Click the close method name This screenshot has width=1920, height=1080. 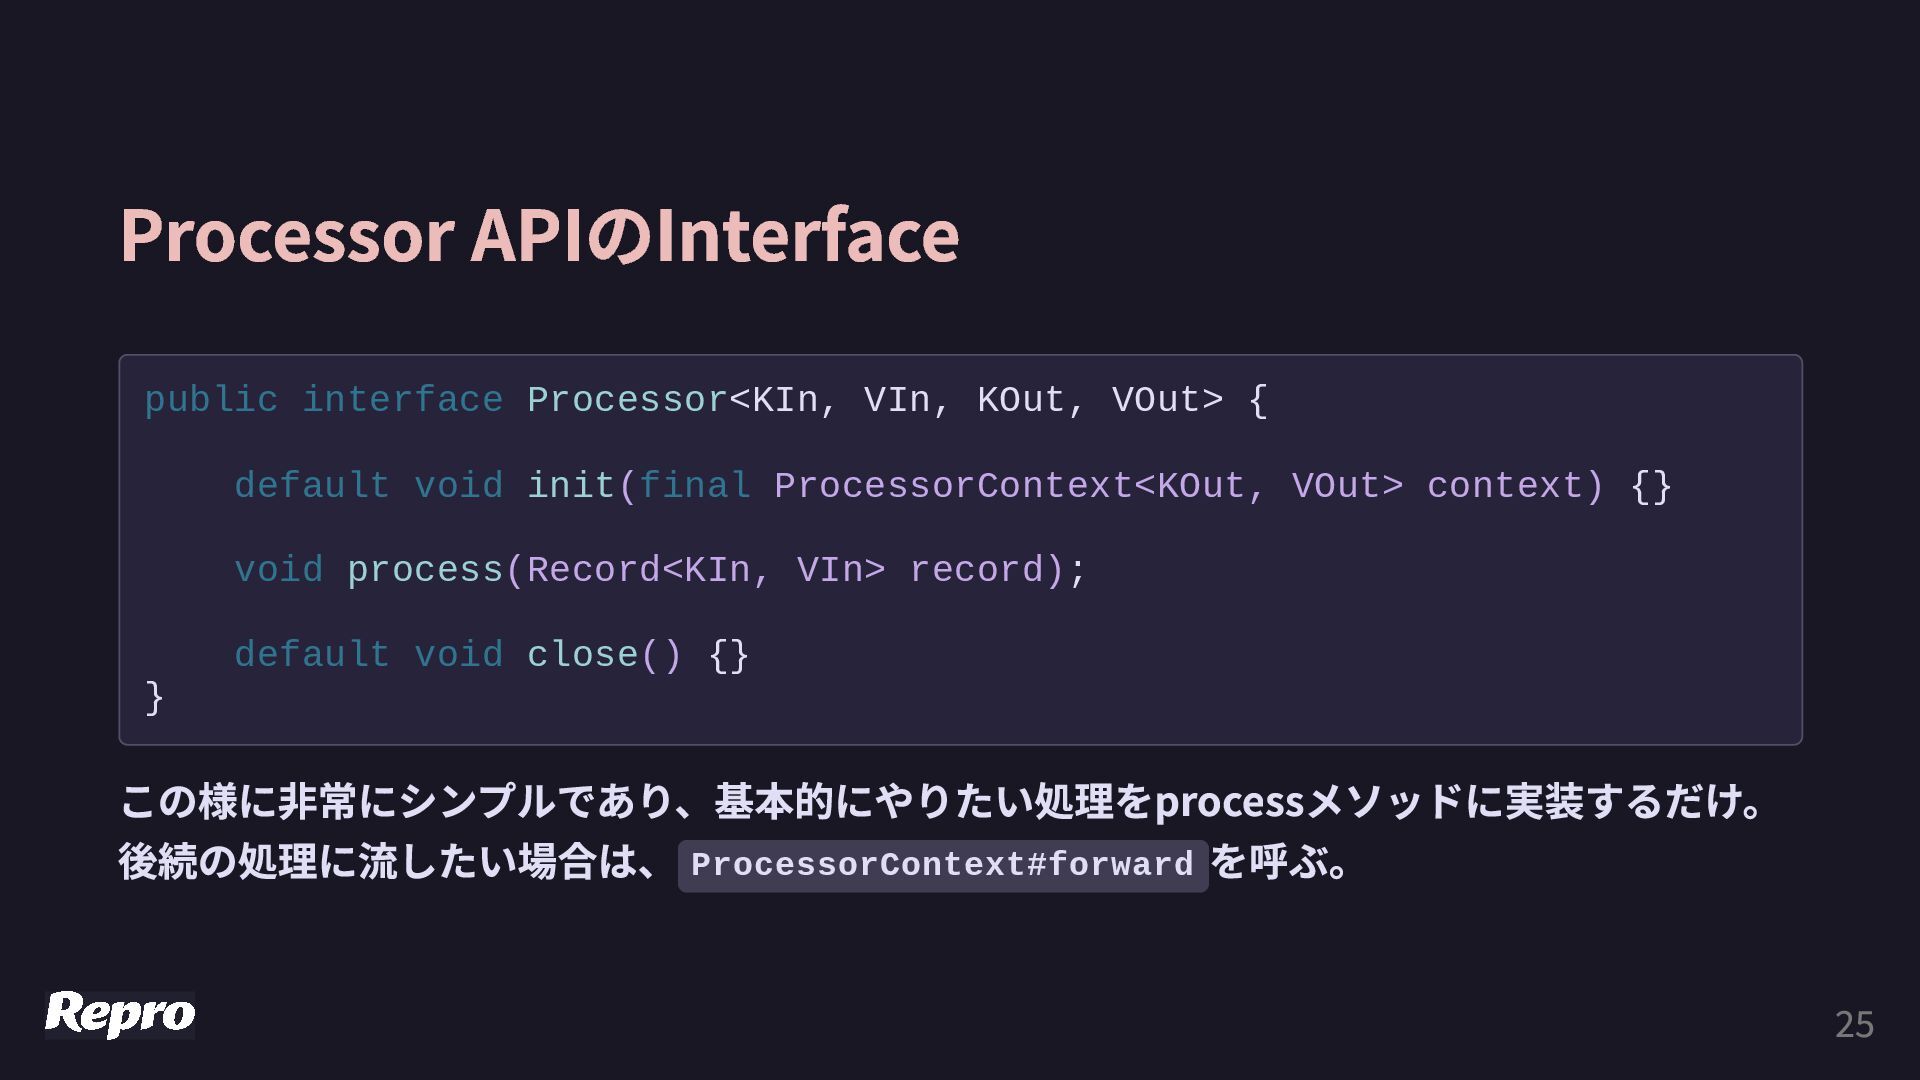point(582,656)
